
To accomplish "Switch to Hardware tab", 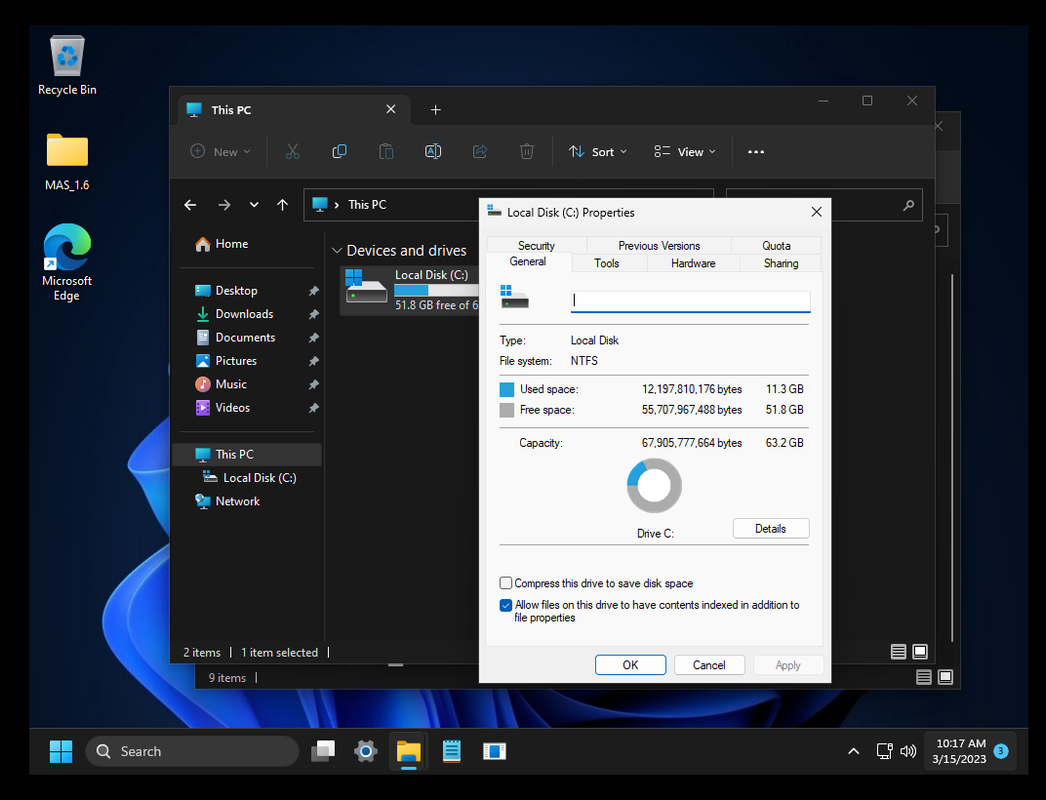I will tap(693, 263).
